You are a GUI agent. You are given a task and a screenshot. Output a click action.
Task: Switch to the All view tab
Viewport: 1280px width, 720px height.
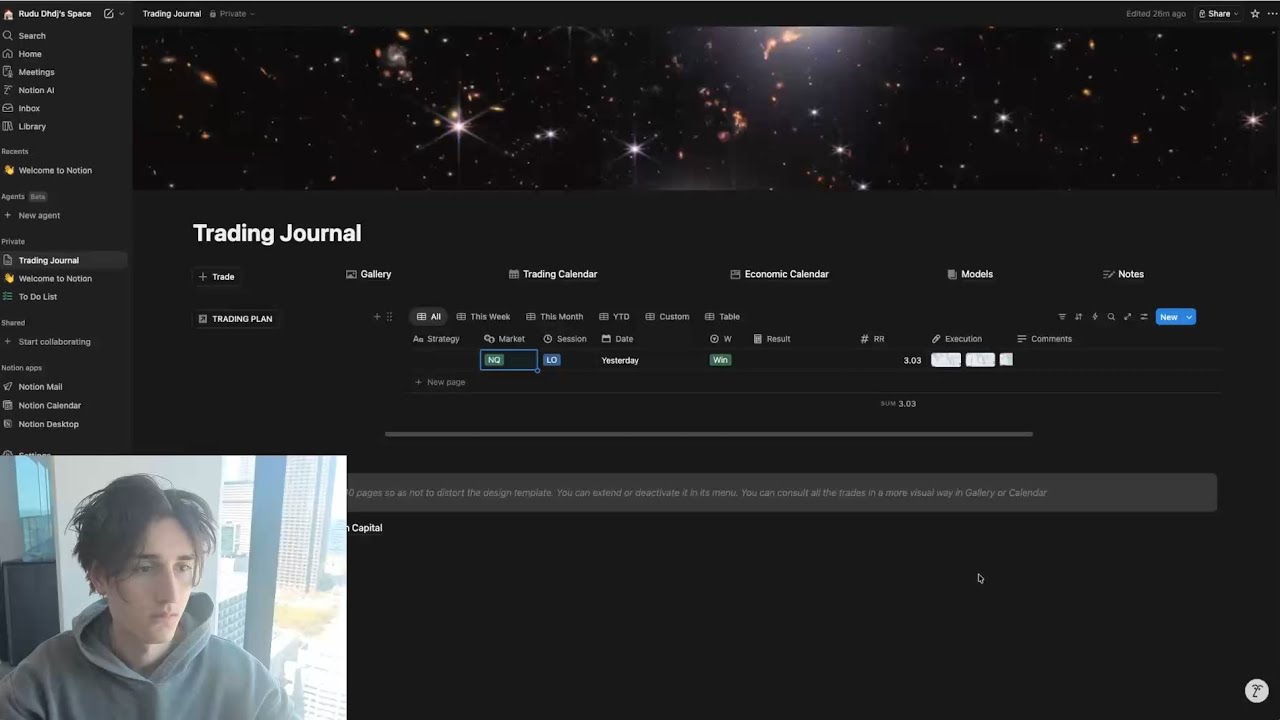click(x=429, y=317)
